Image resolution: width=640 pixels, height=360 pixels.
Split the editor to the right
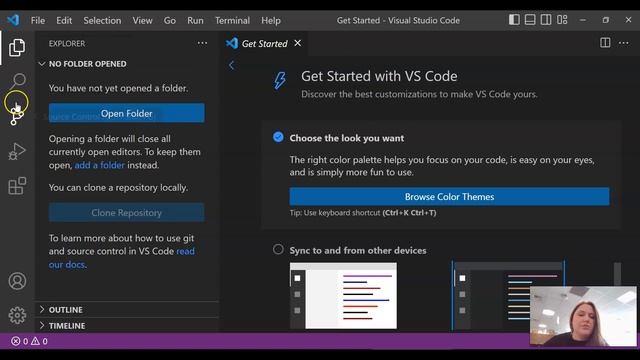(x=605, y=43)
